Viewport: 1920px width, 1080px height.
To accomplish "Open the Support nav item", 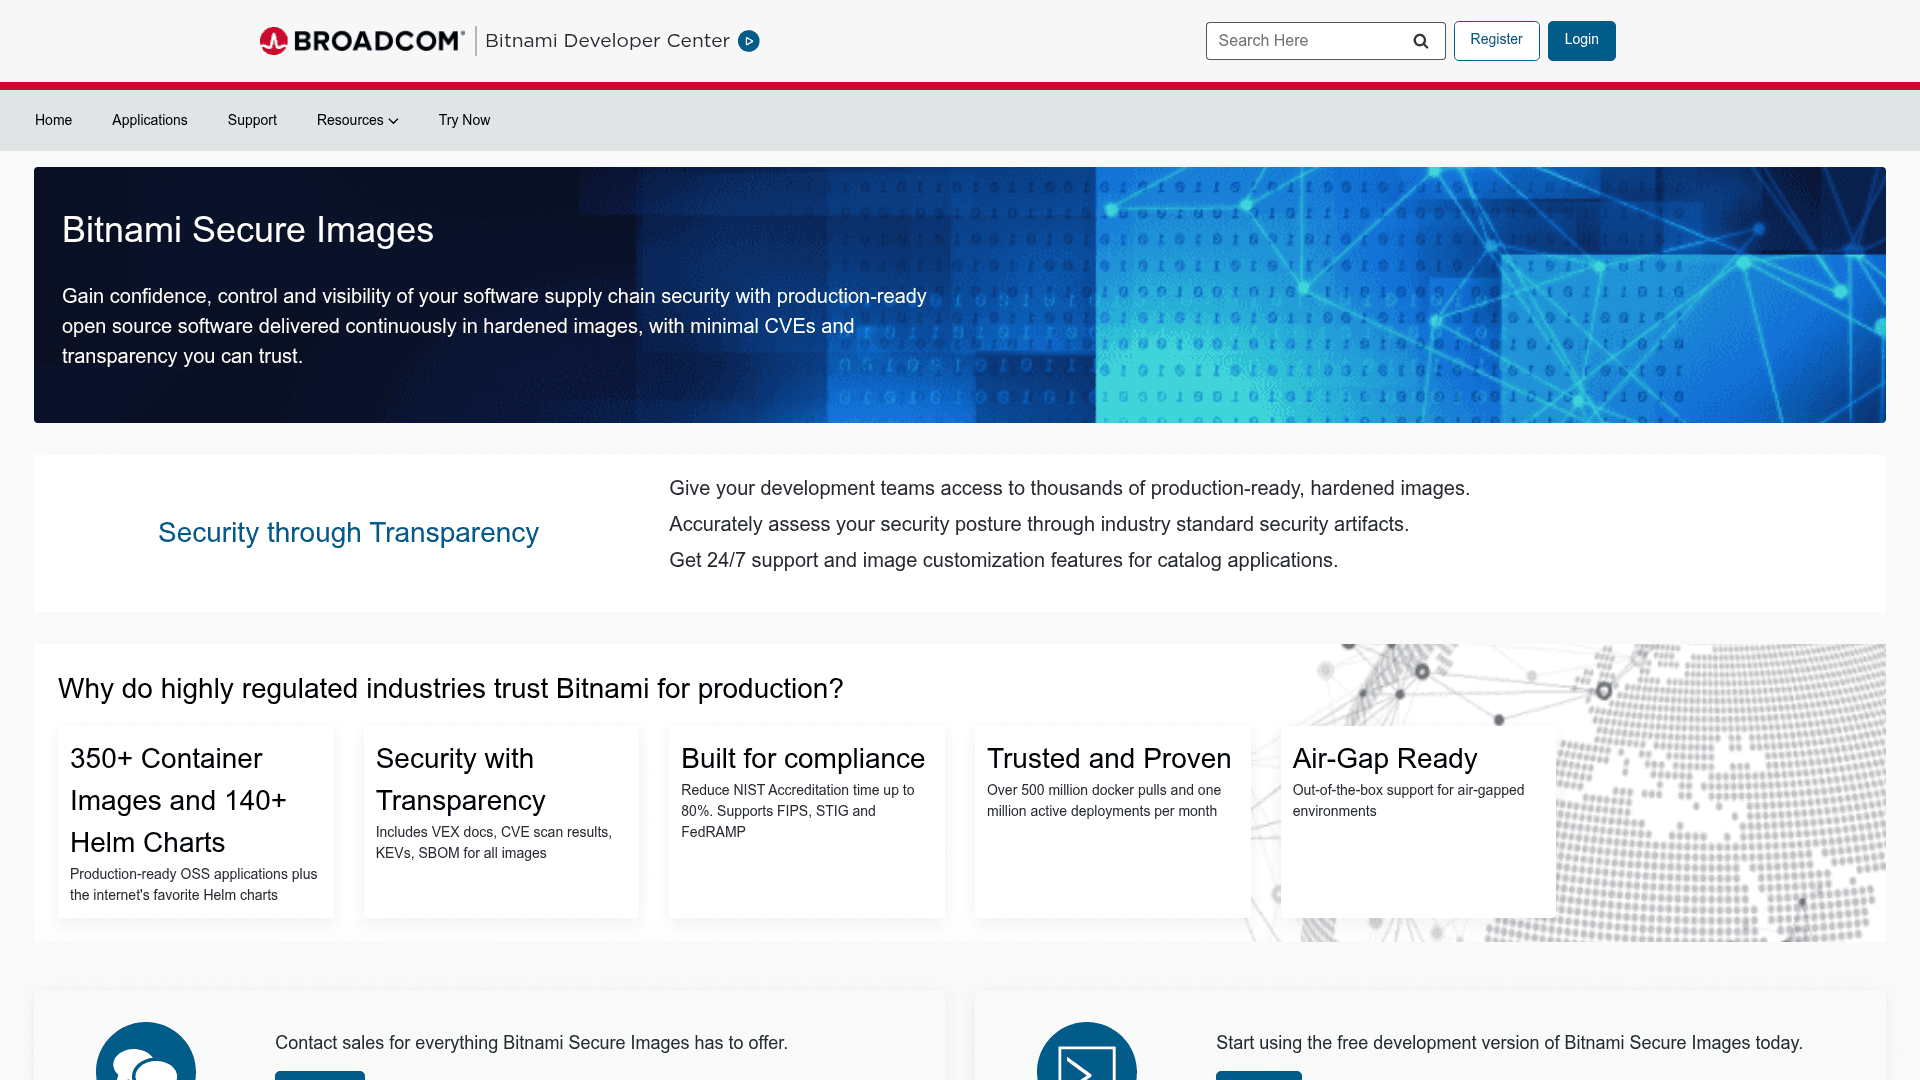I will [252, 120].
